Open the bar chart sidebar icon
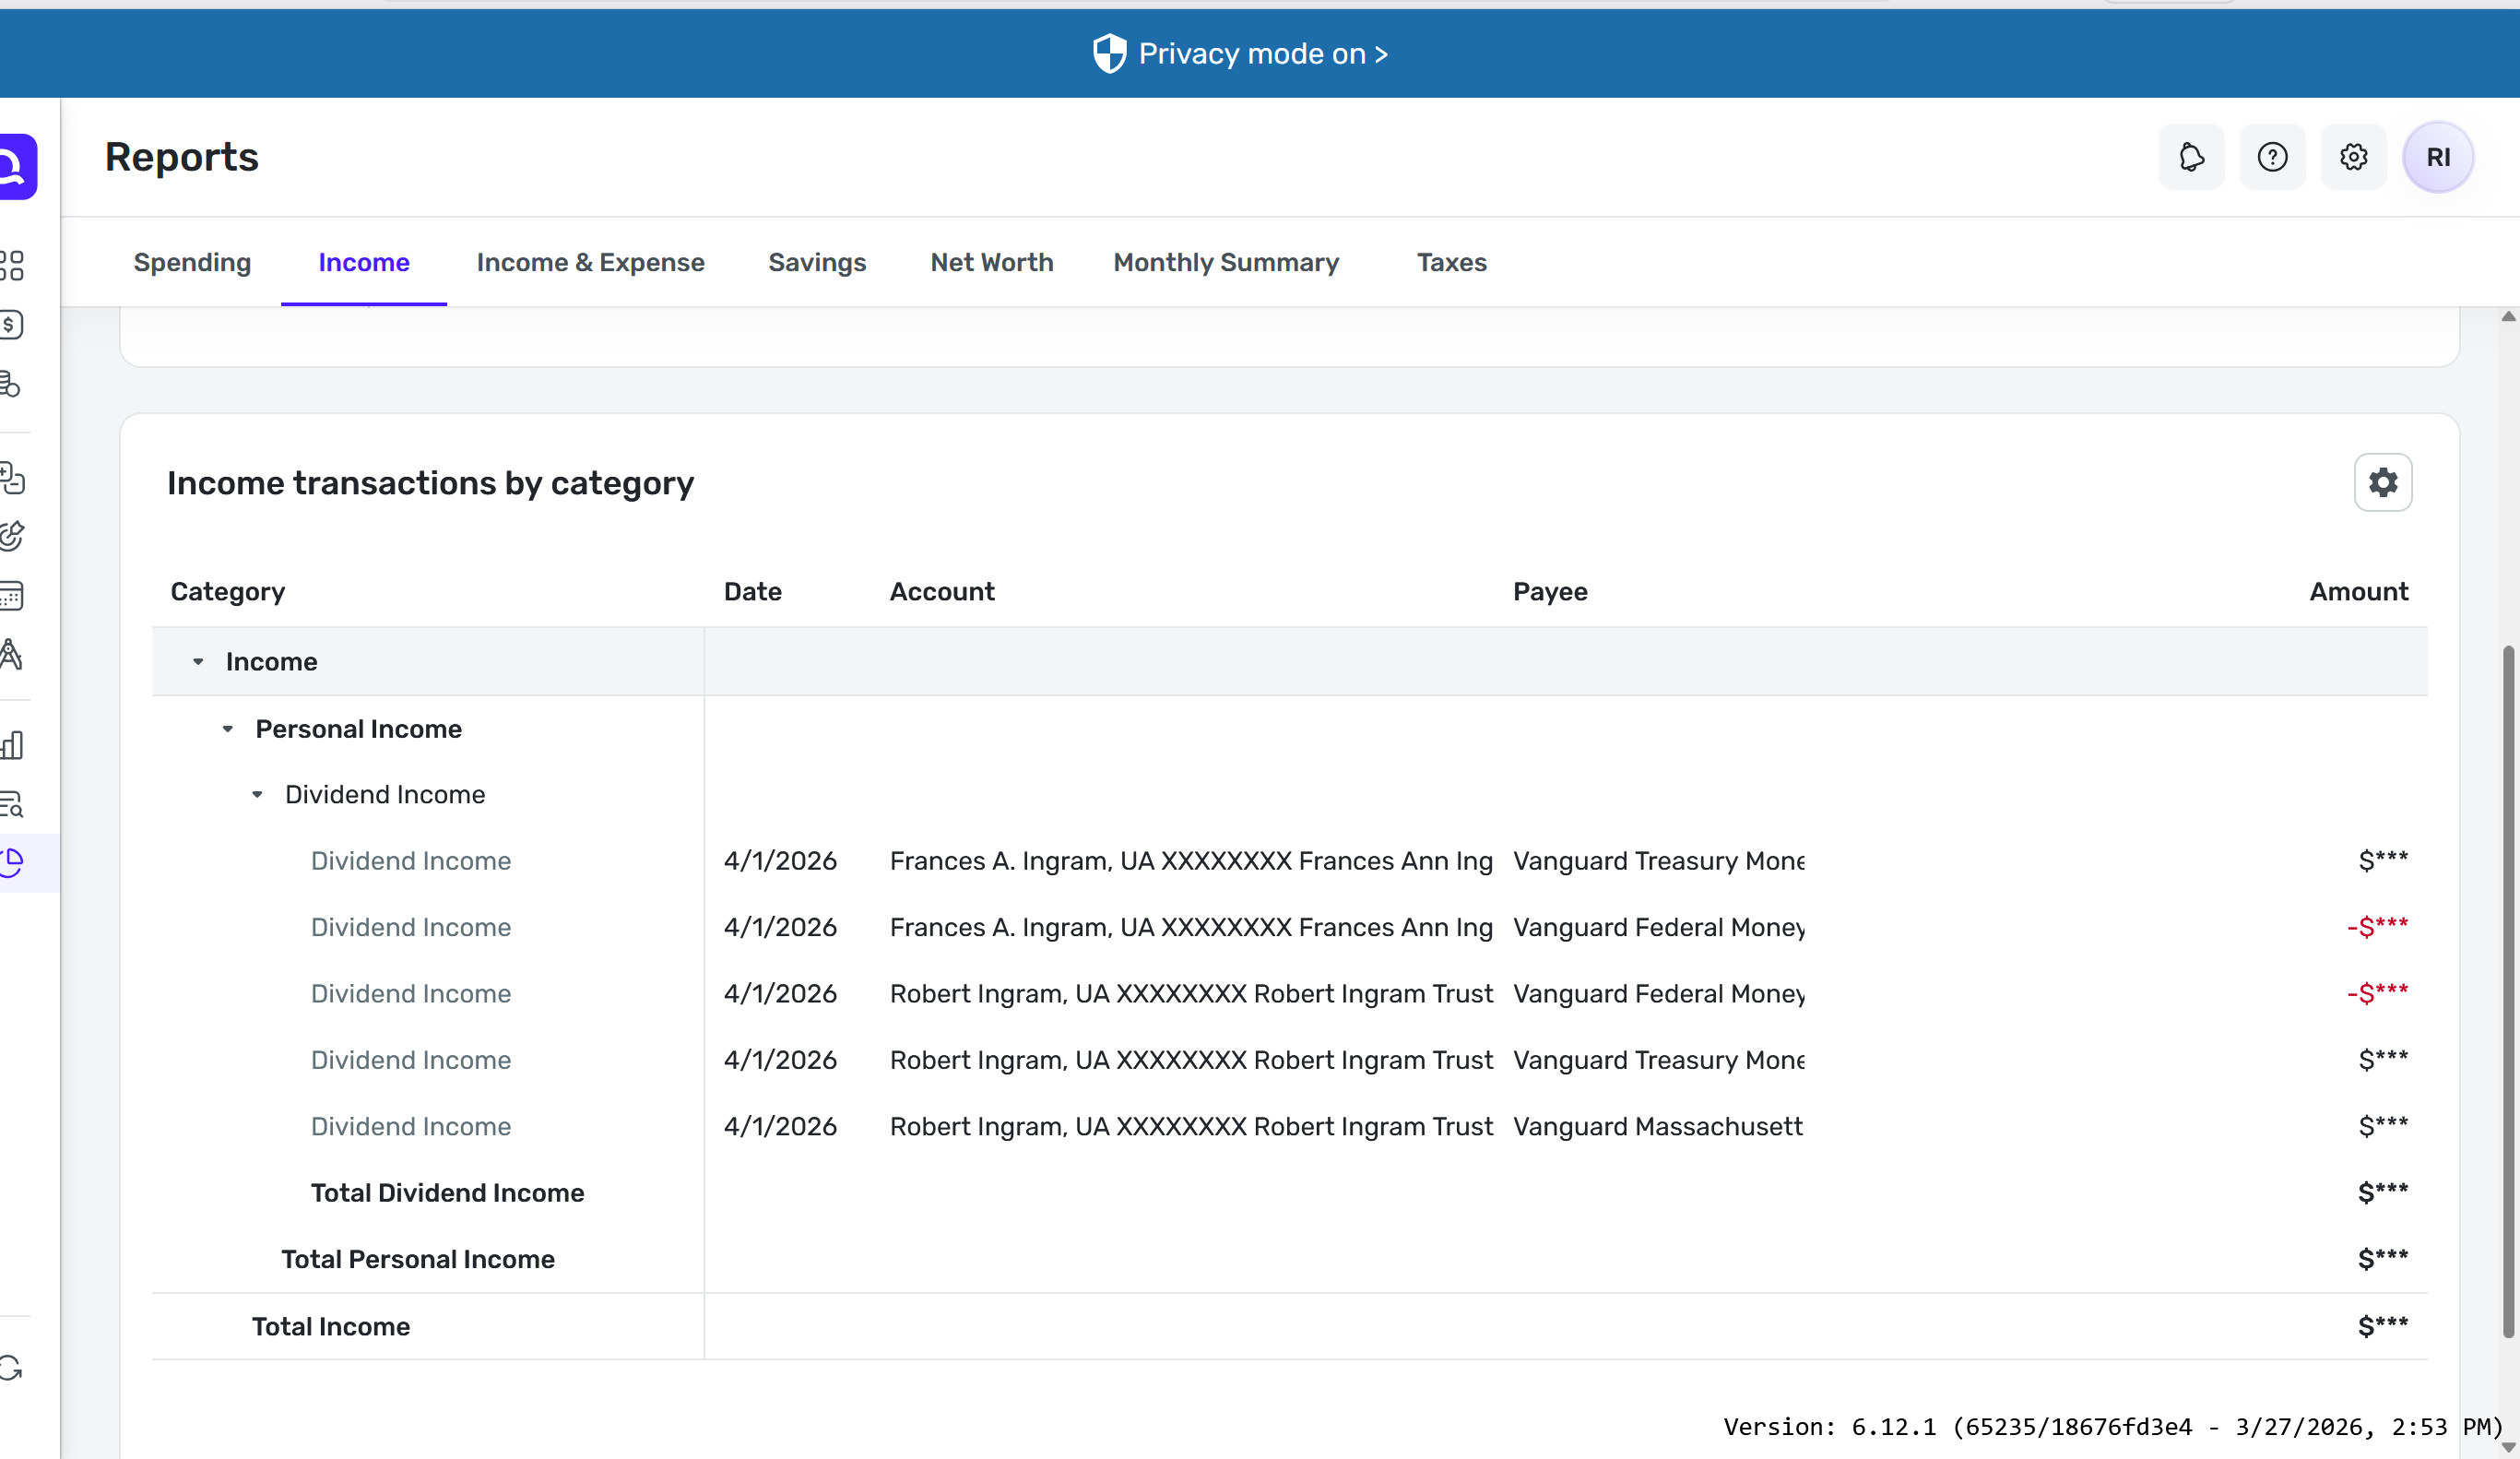Viewport: 2520px width, 1459px height. [x=12, y=744]
